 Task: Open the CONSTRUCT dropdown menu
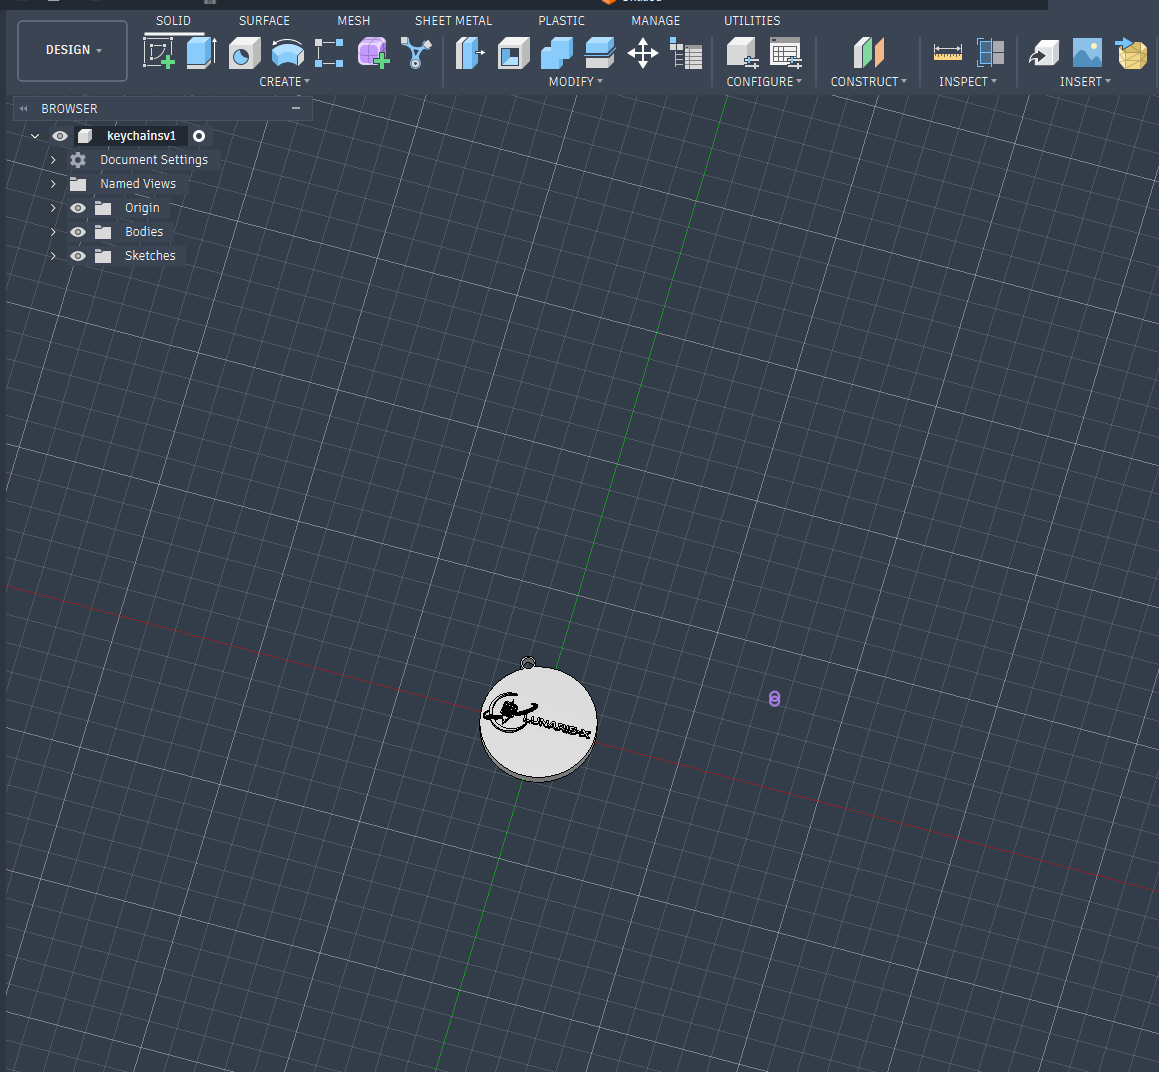tap(869, 81)
